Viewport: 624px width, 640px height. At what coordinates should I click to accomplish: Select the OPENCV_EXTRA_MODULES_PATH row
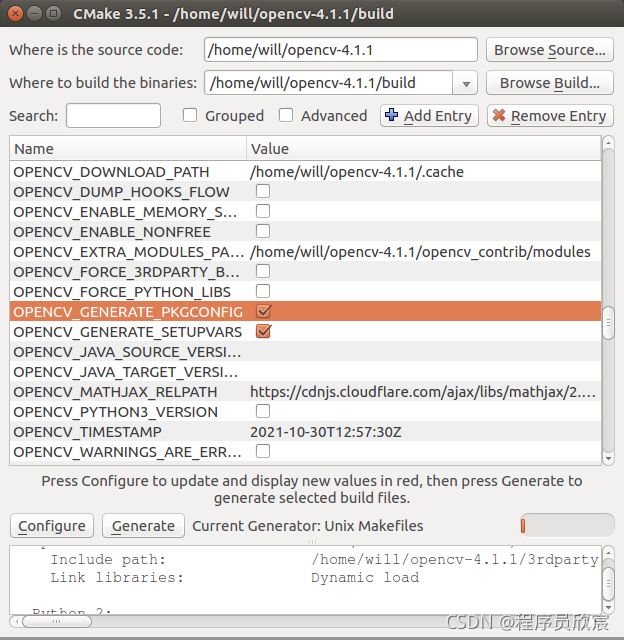[x=128, y=252]
